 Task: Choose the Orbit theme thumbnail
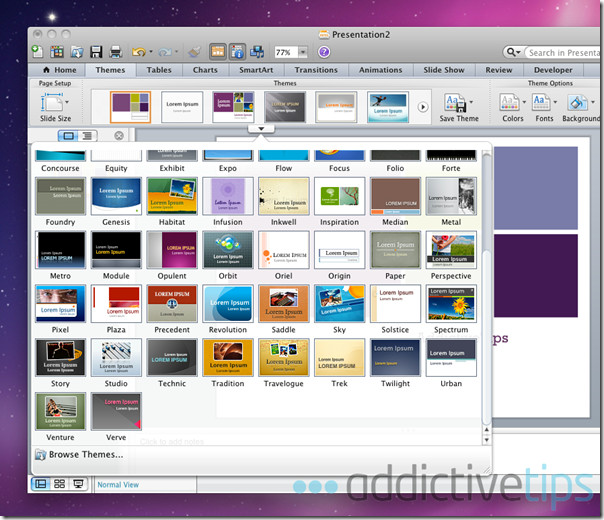tap(228, 250)
